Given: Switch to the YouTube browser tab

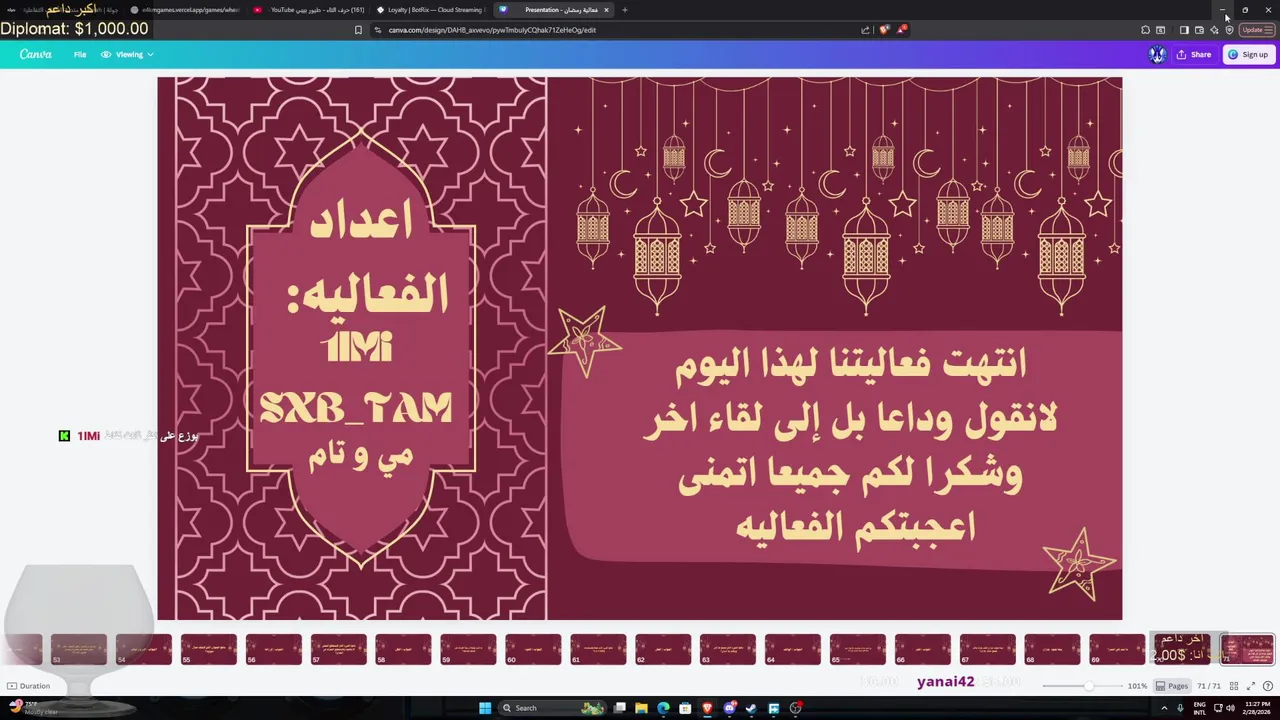Looking at the screenshot, I should tap(310, 10).
